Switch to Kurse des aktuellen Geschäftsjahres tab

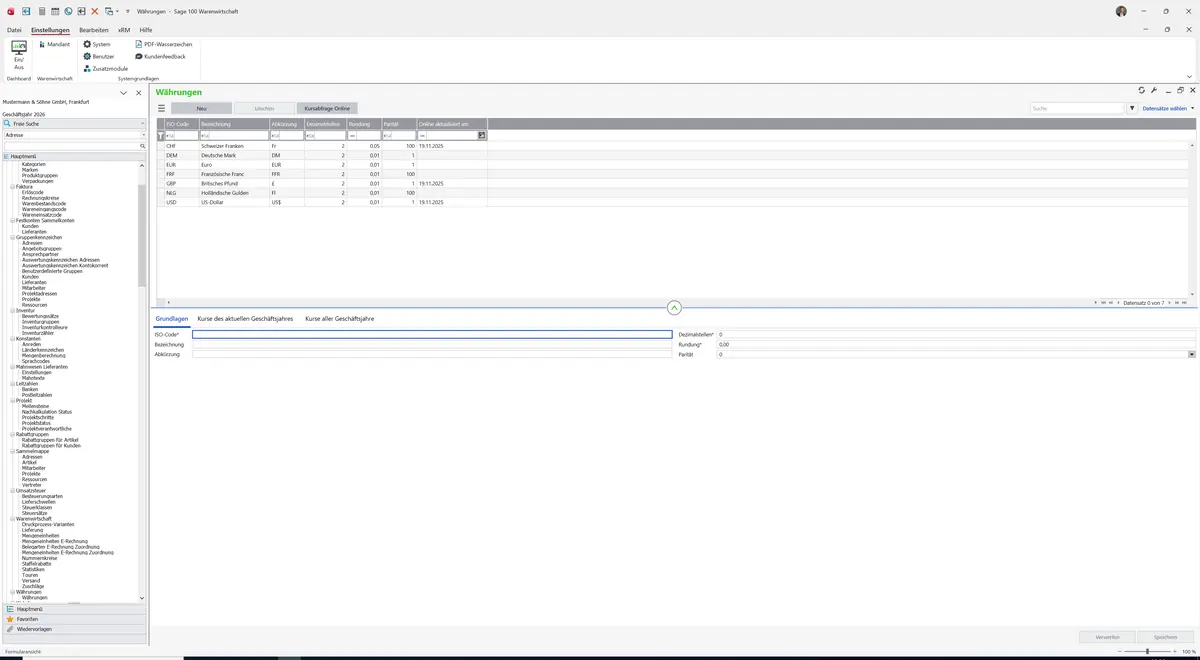coord(245,318)
